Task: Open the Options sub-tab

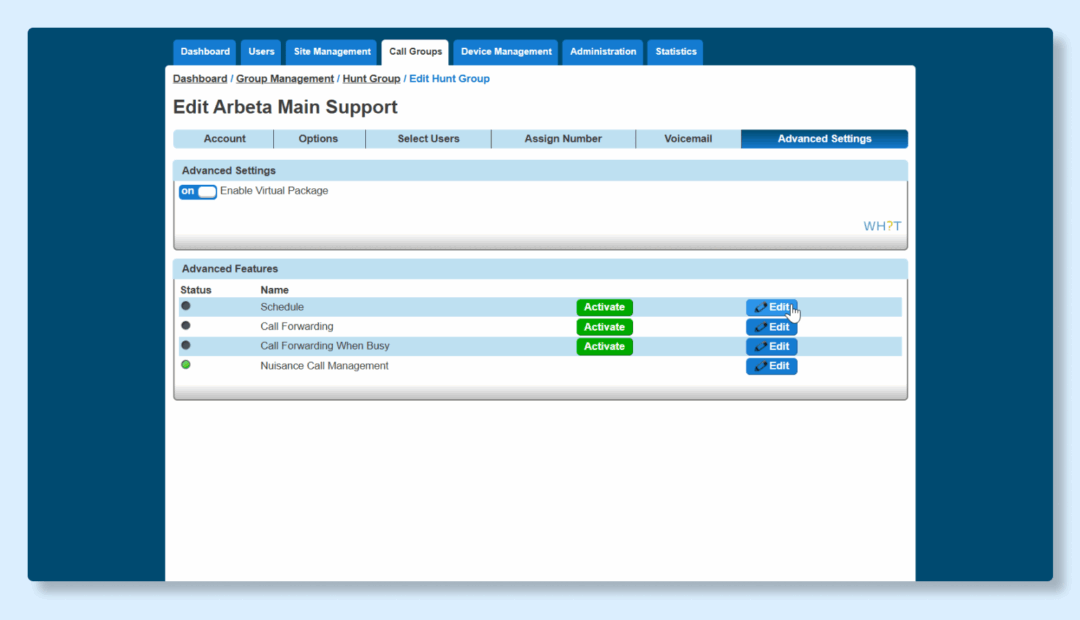Action: (318, 138)
